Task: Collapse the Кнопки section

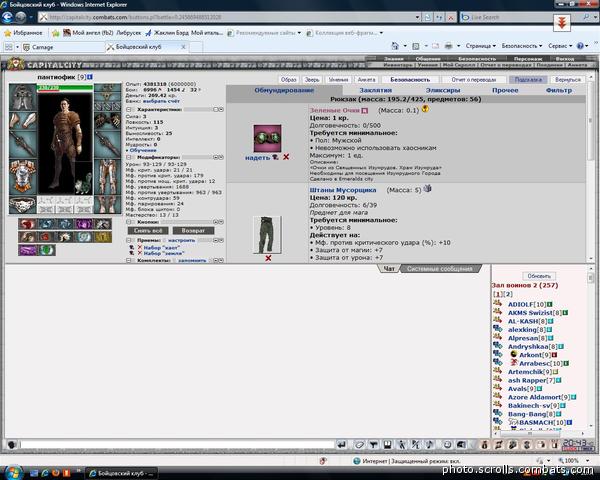Action: click(129, 222)
